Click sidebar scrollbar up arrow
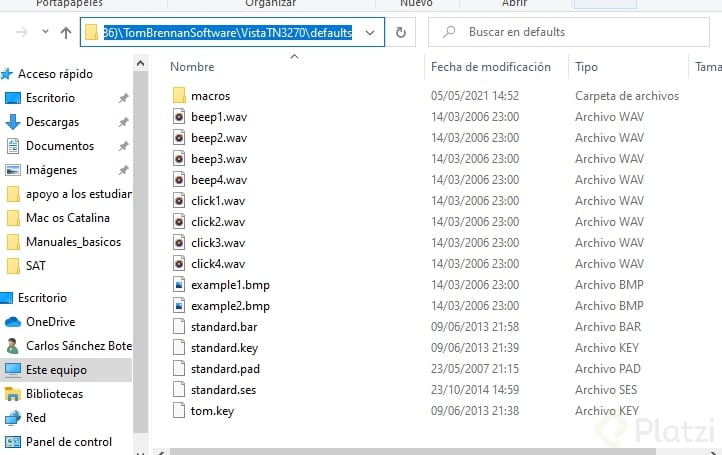The width and height of the screenshot is (722, 455). click(140, 63)
